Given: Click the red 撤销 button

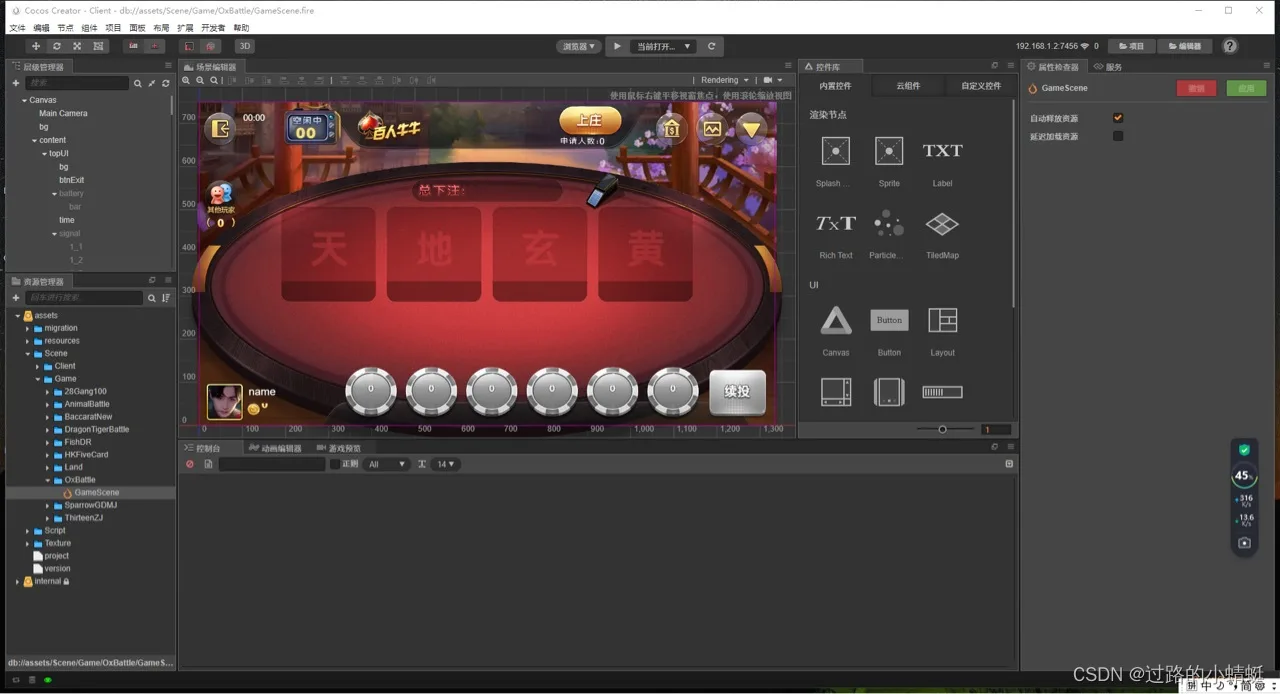Looking at the screenshot, I should pos(1197,88).
